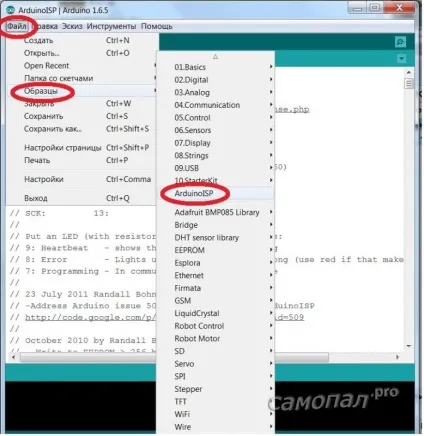Open the Инструменты menu
The image size is (424, 436).
[x=111, y=26]
